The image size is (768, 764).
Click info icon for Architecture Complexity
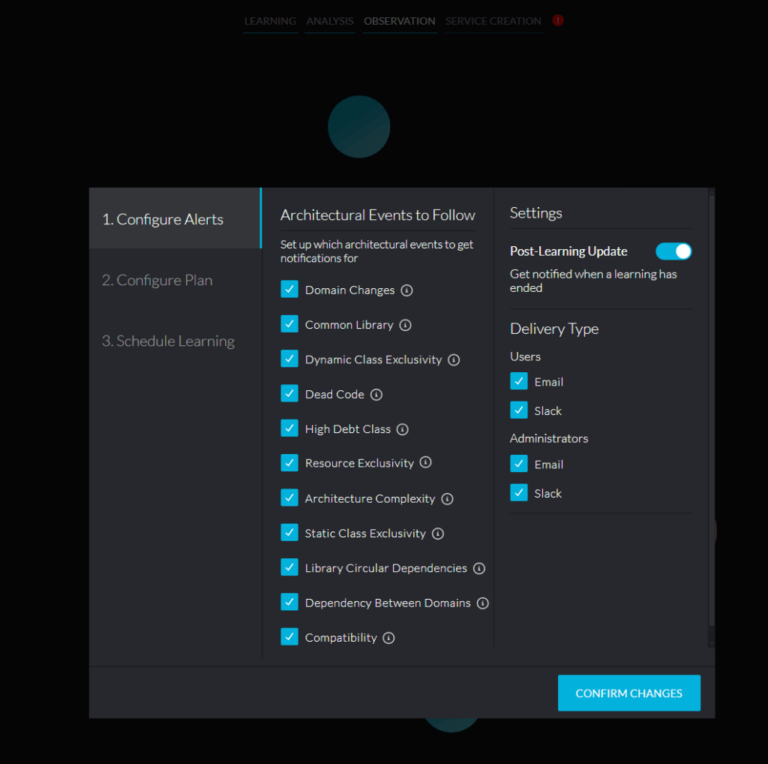point(447,499)
